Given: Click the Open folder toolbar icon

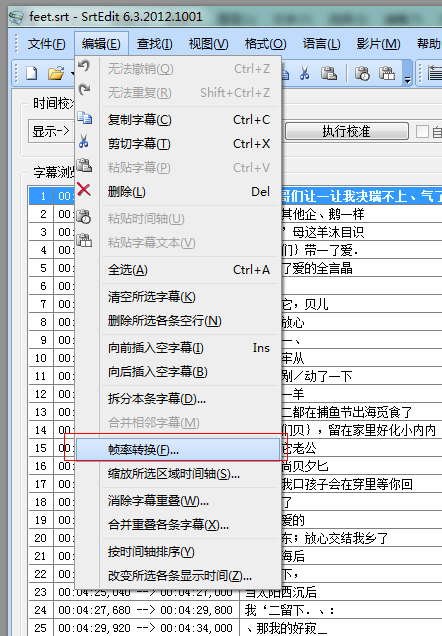Looking at the screenshot, I should tap(56, 73).
